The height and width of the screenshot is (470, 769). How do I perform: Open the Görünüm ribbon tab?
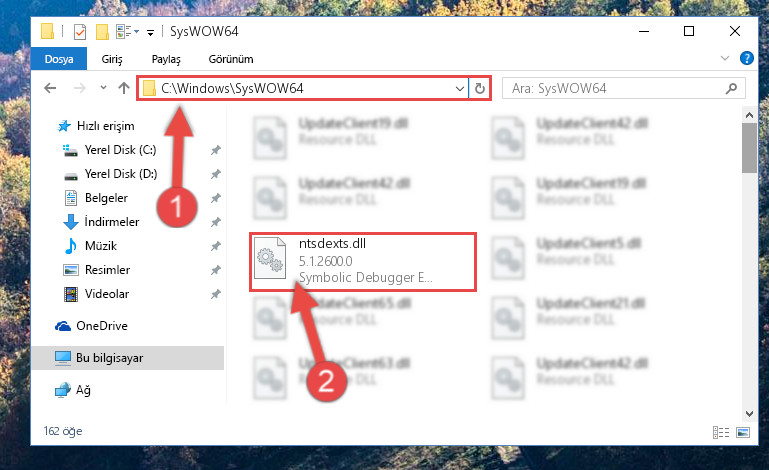(x=231, y=59)
